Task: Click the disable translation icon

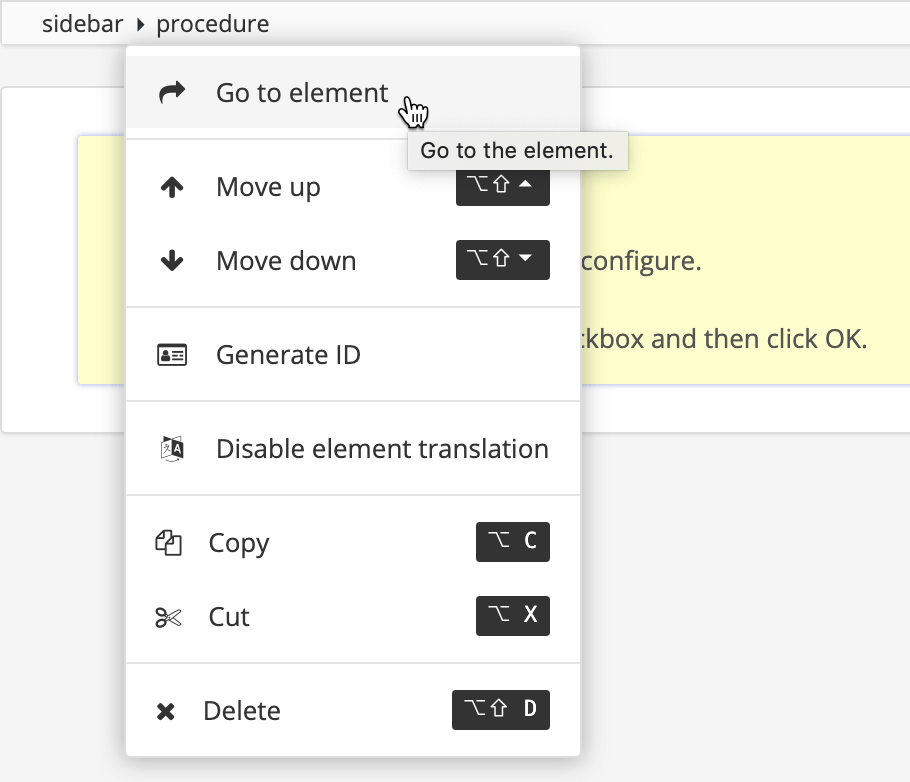Action: 172,448
